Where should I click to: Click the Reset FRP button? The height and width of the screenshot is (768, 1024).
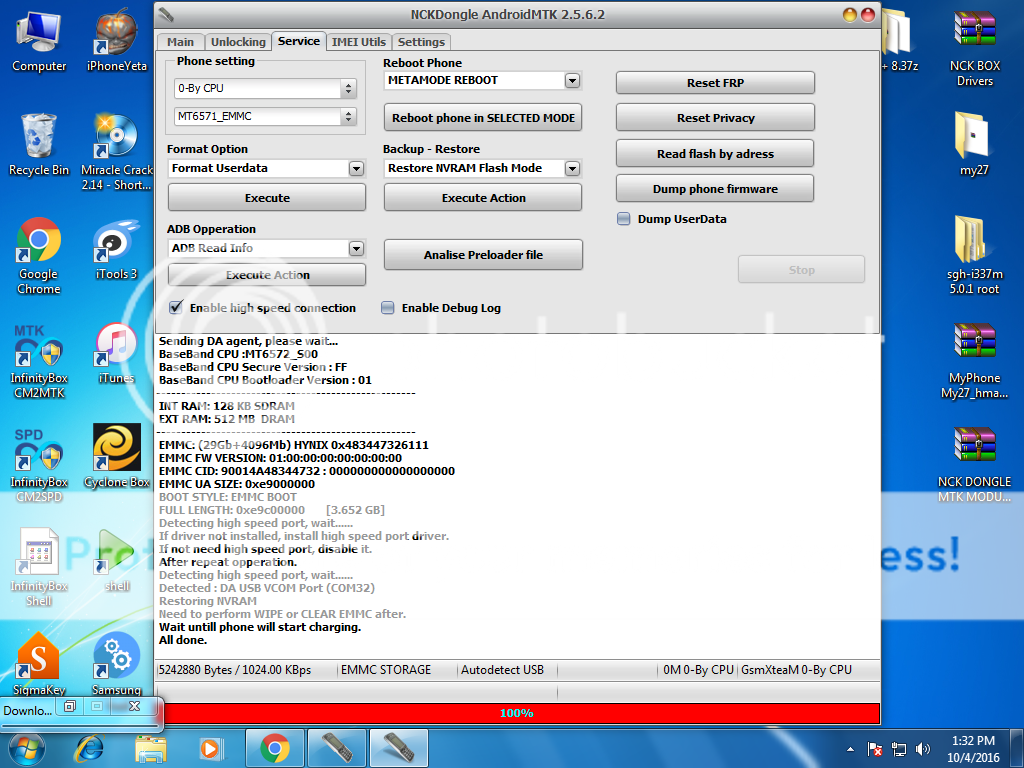pyautogui.click(x=715, y=83)
